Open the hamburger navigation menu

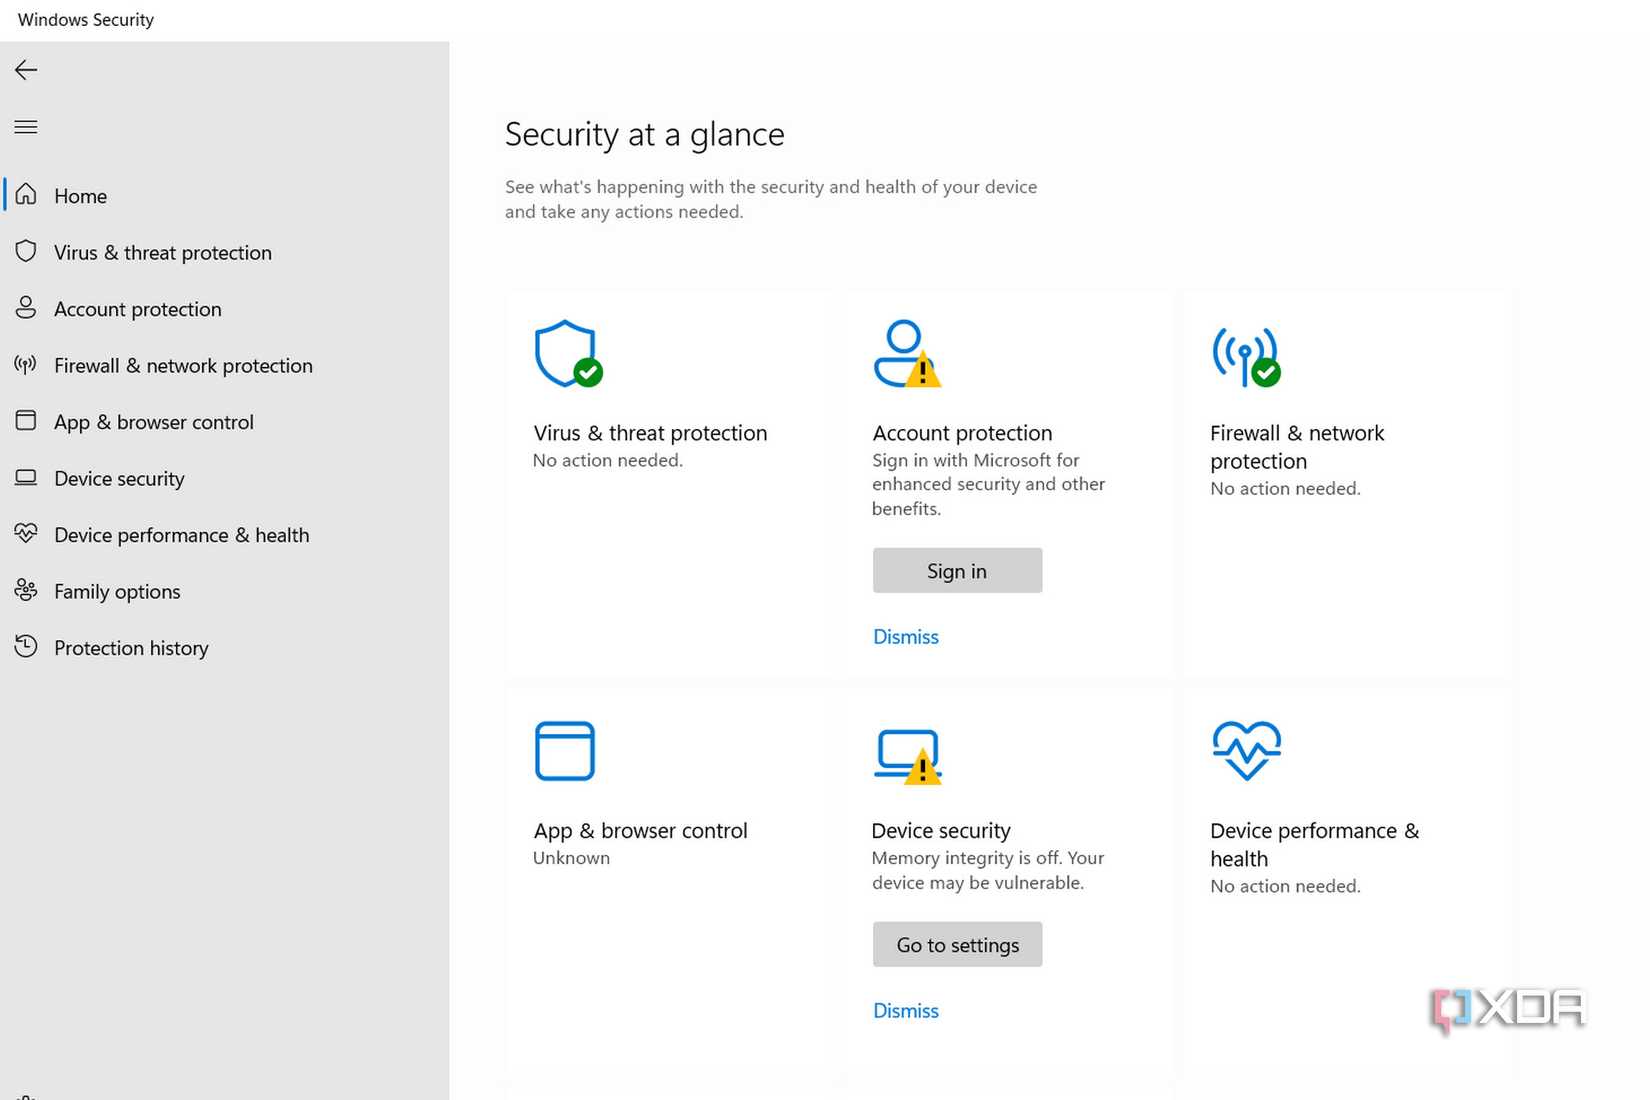pos(26,126)
